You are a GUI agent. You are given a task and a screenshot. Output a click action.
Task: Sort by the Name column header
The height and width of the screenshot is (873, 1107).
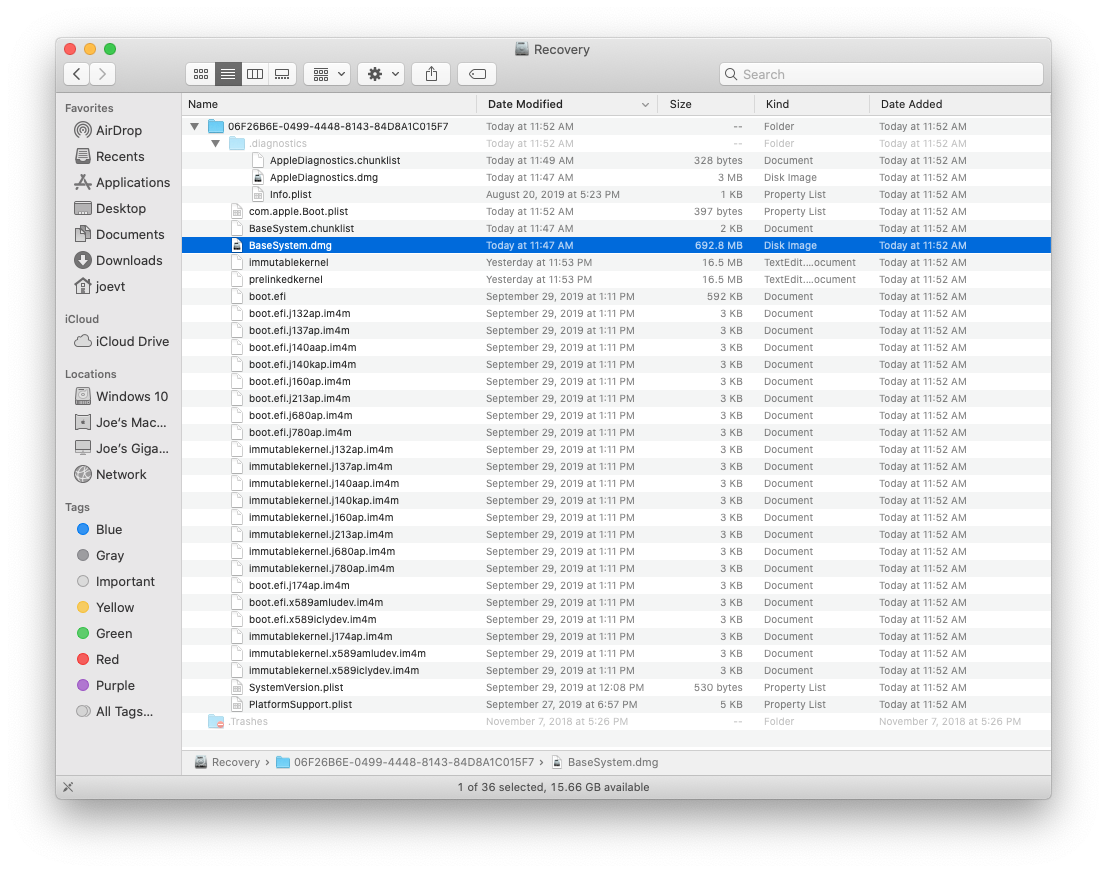click(329, 104)
